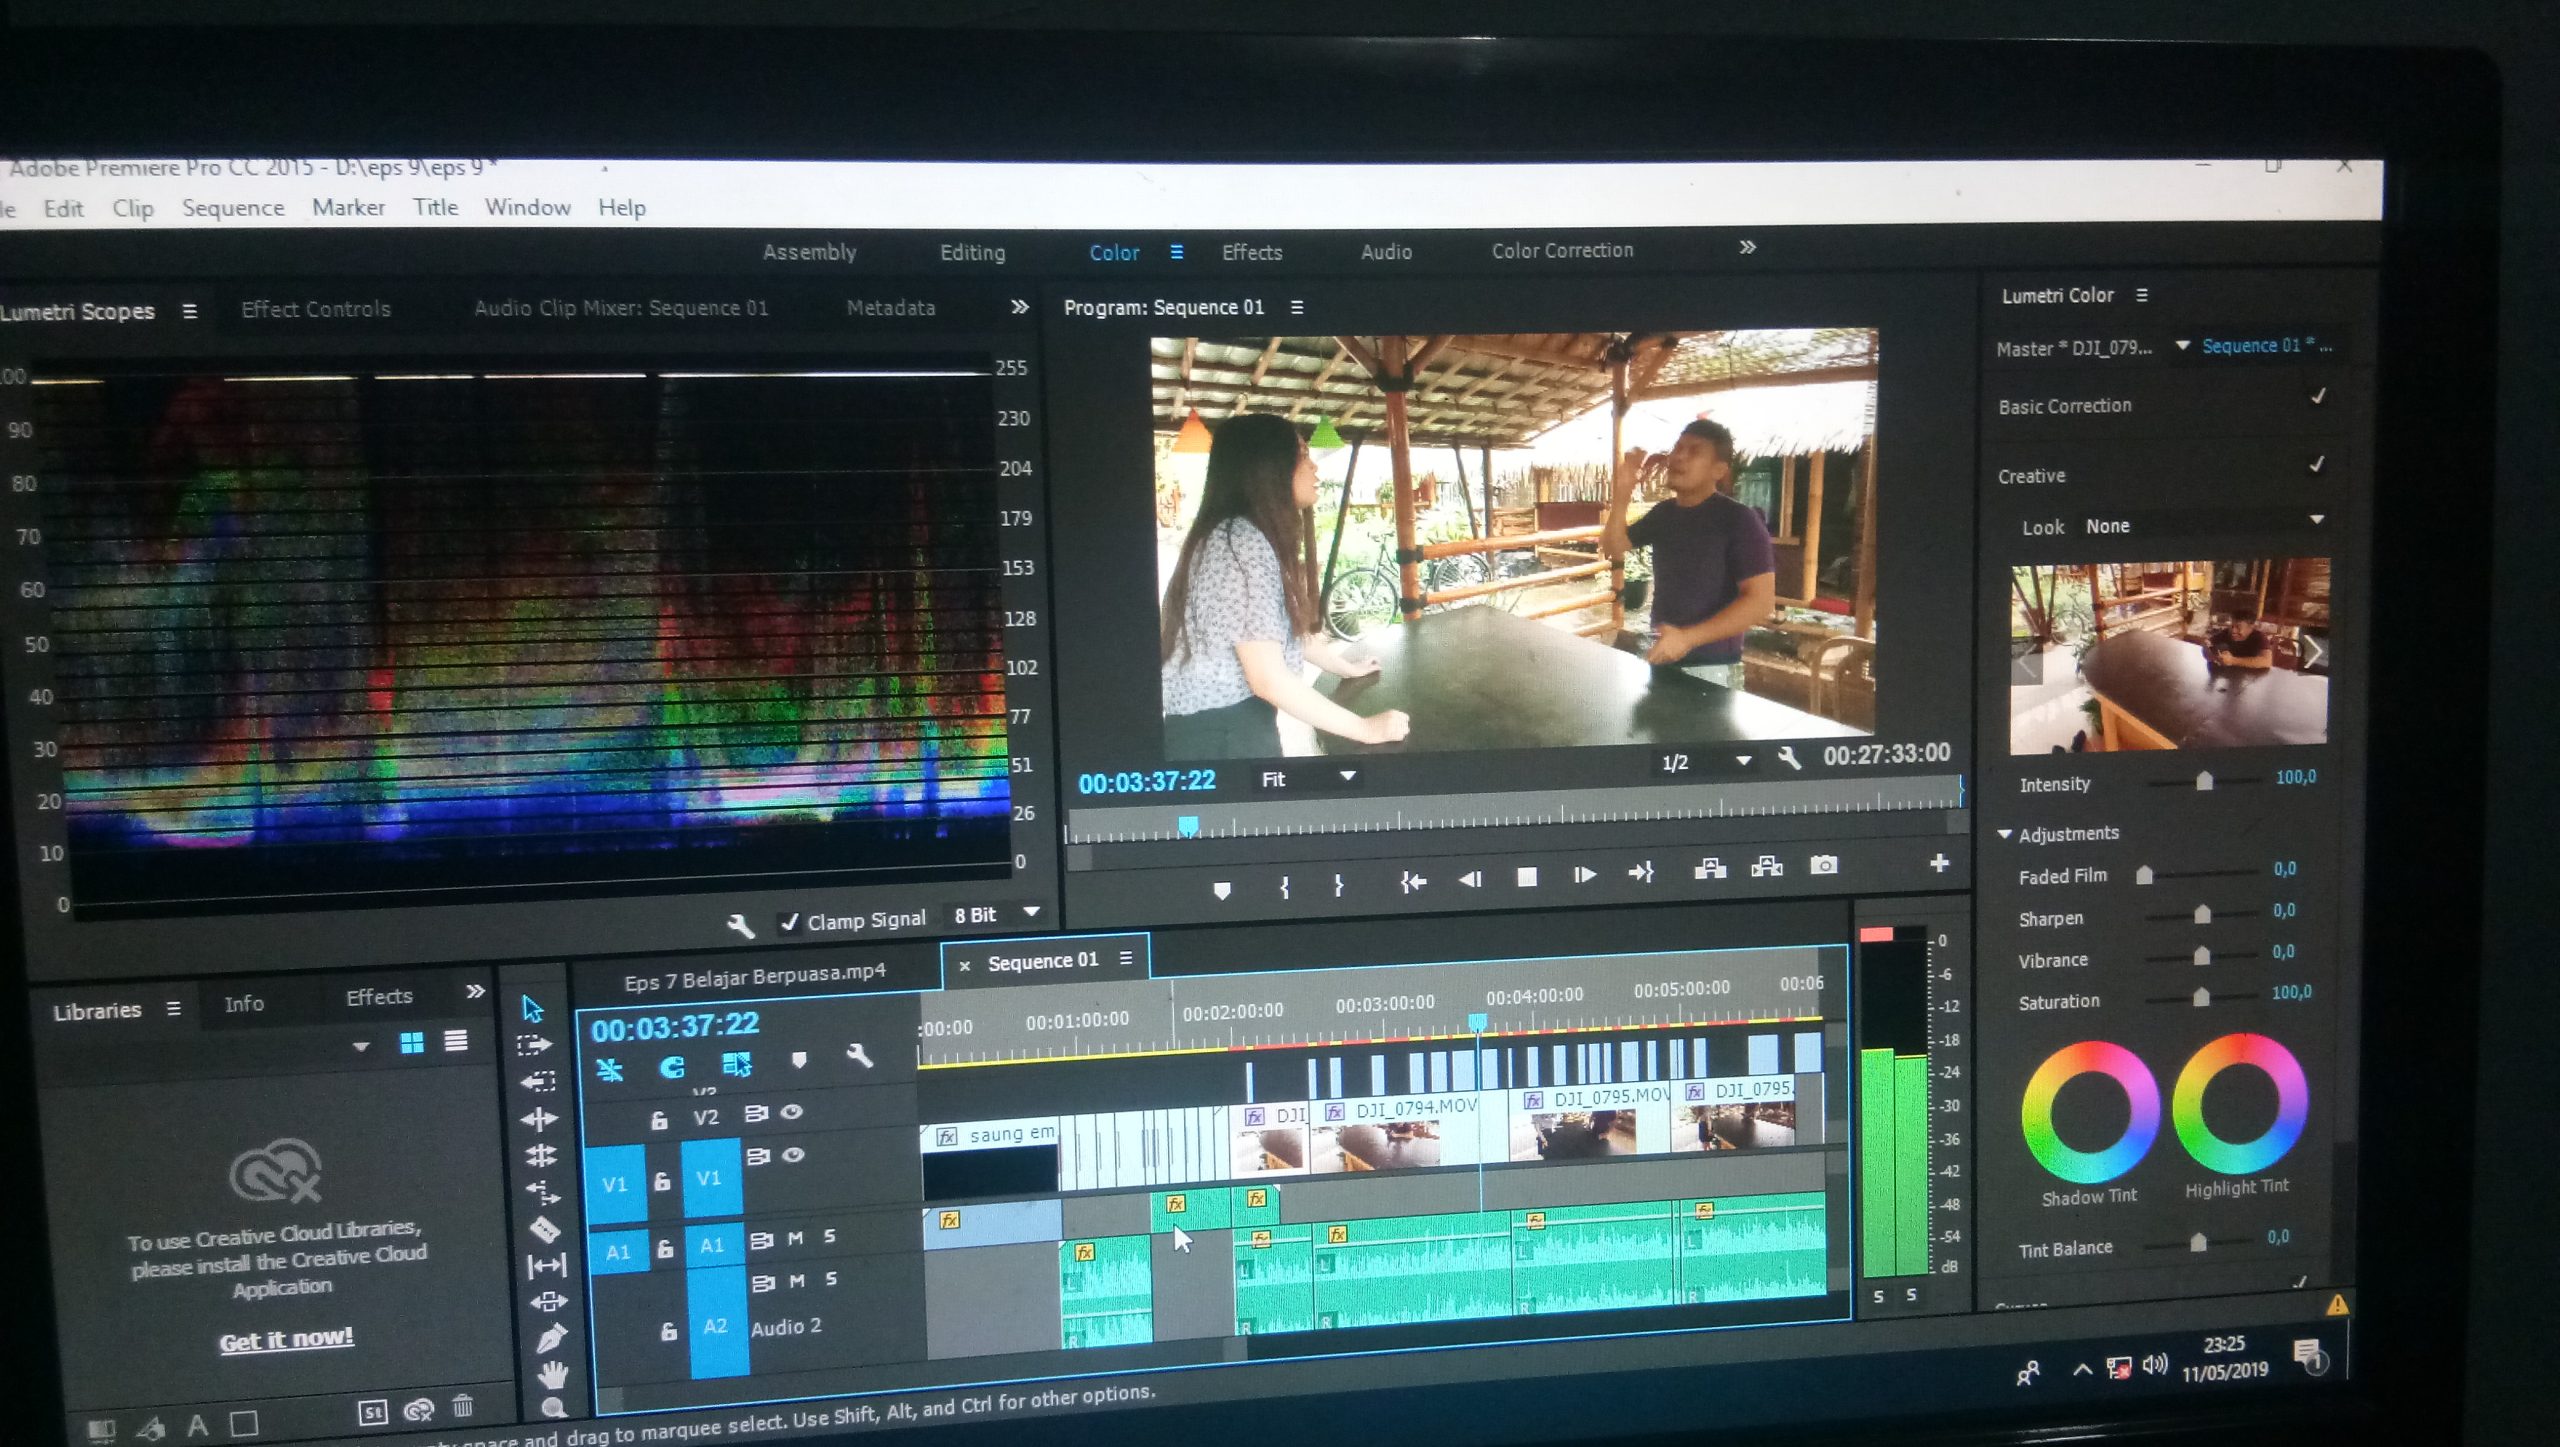Show more workspaces overflow chevron
2560x1447 pixels.
tap(1747, 247)
